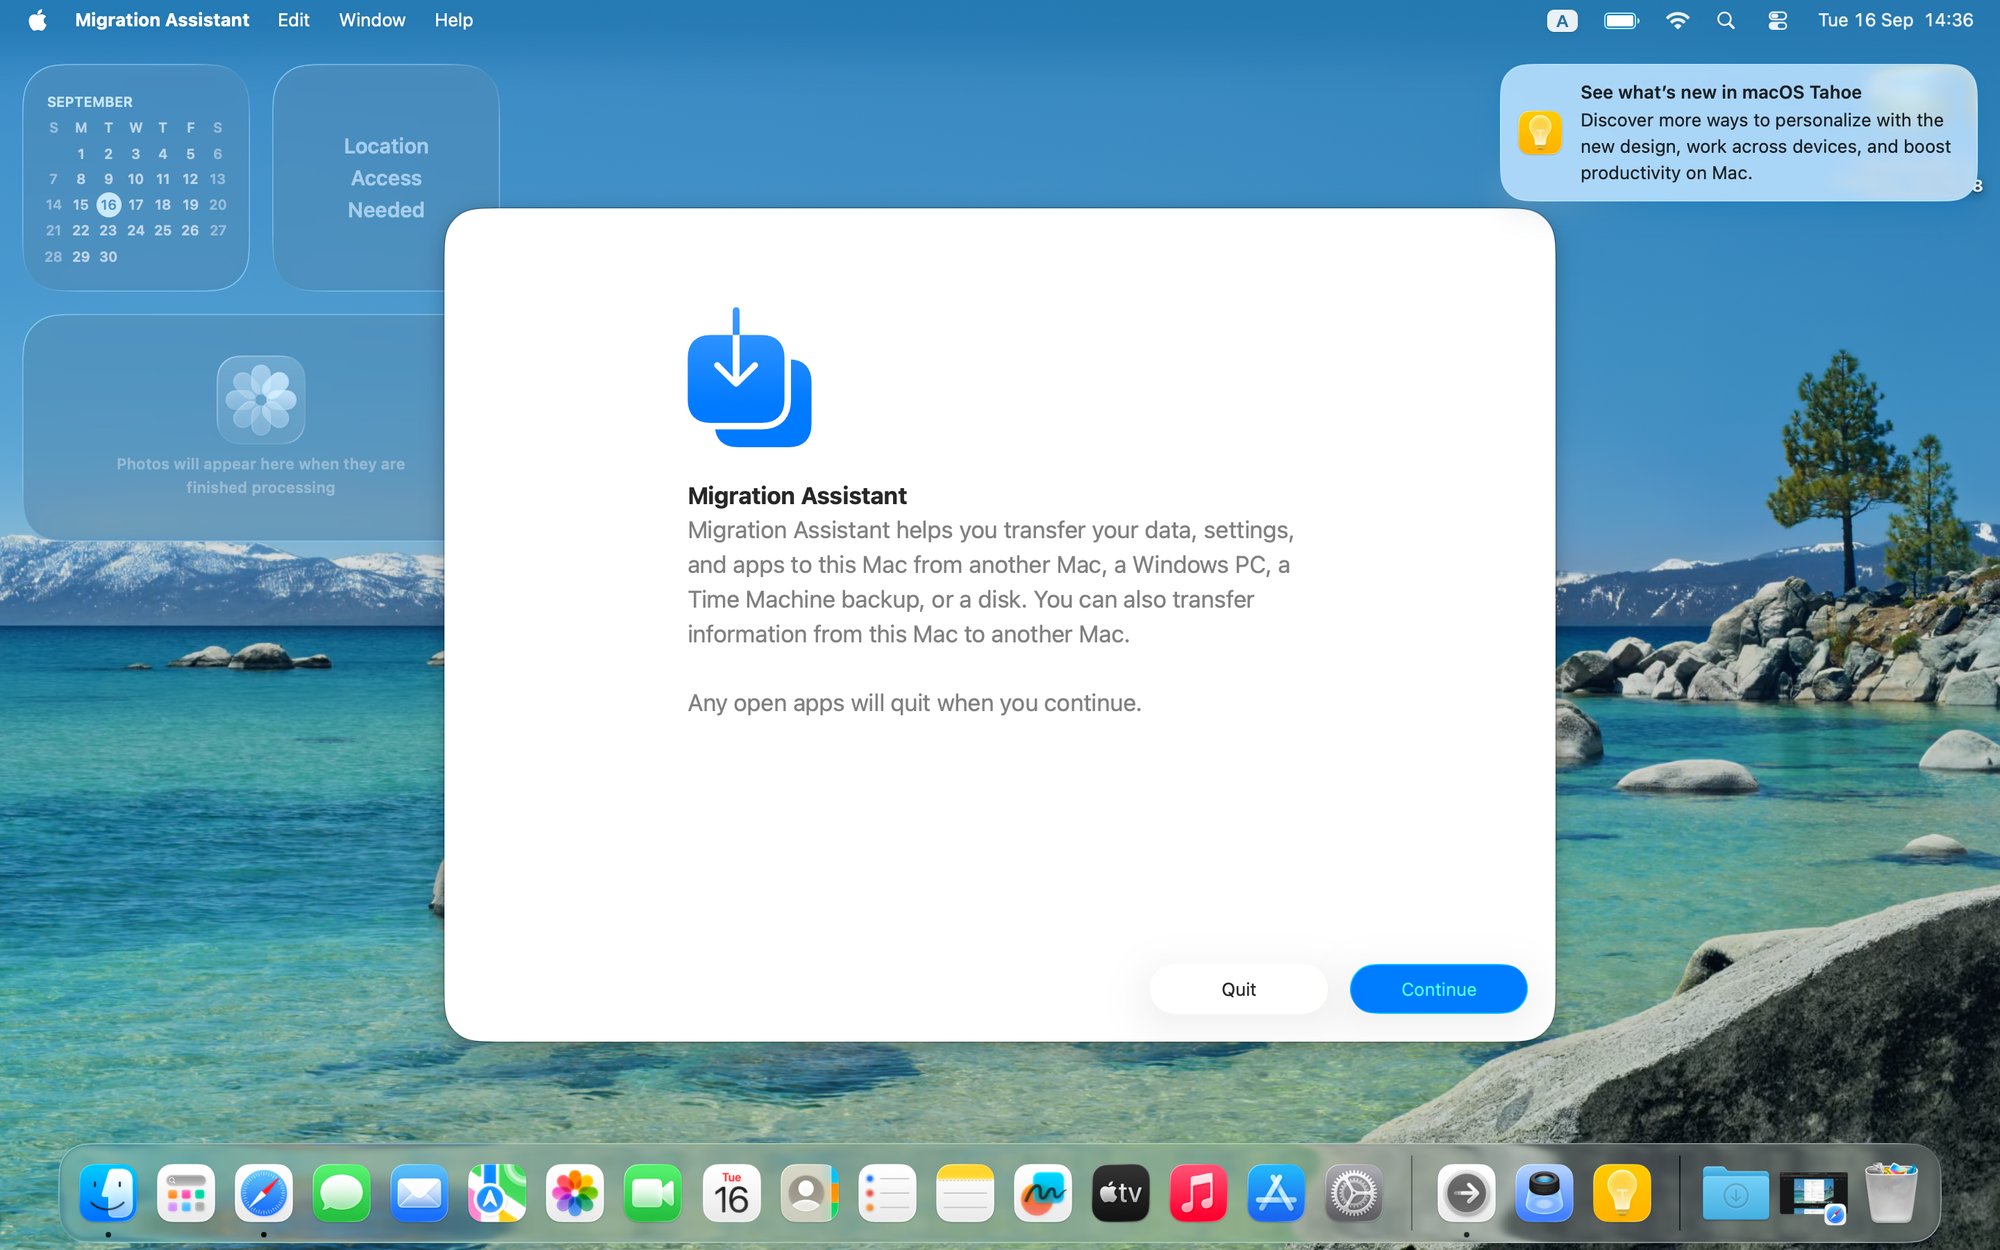Image resolution: width=2000 pixels, height=1250 pixels.
Task: Click Continue in Migration Assistant
Action: click(1438, 989)
